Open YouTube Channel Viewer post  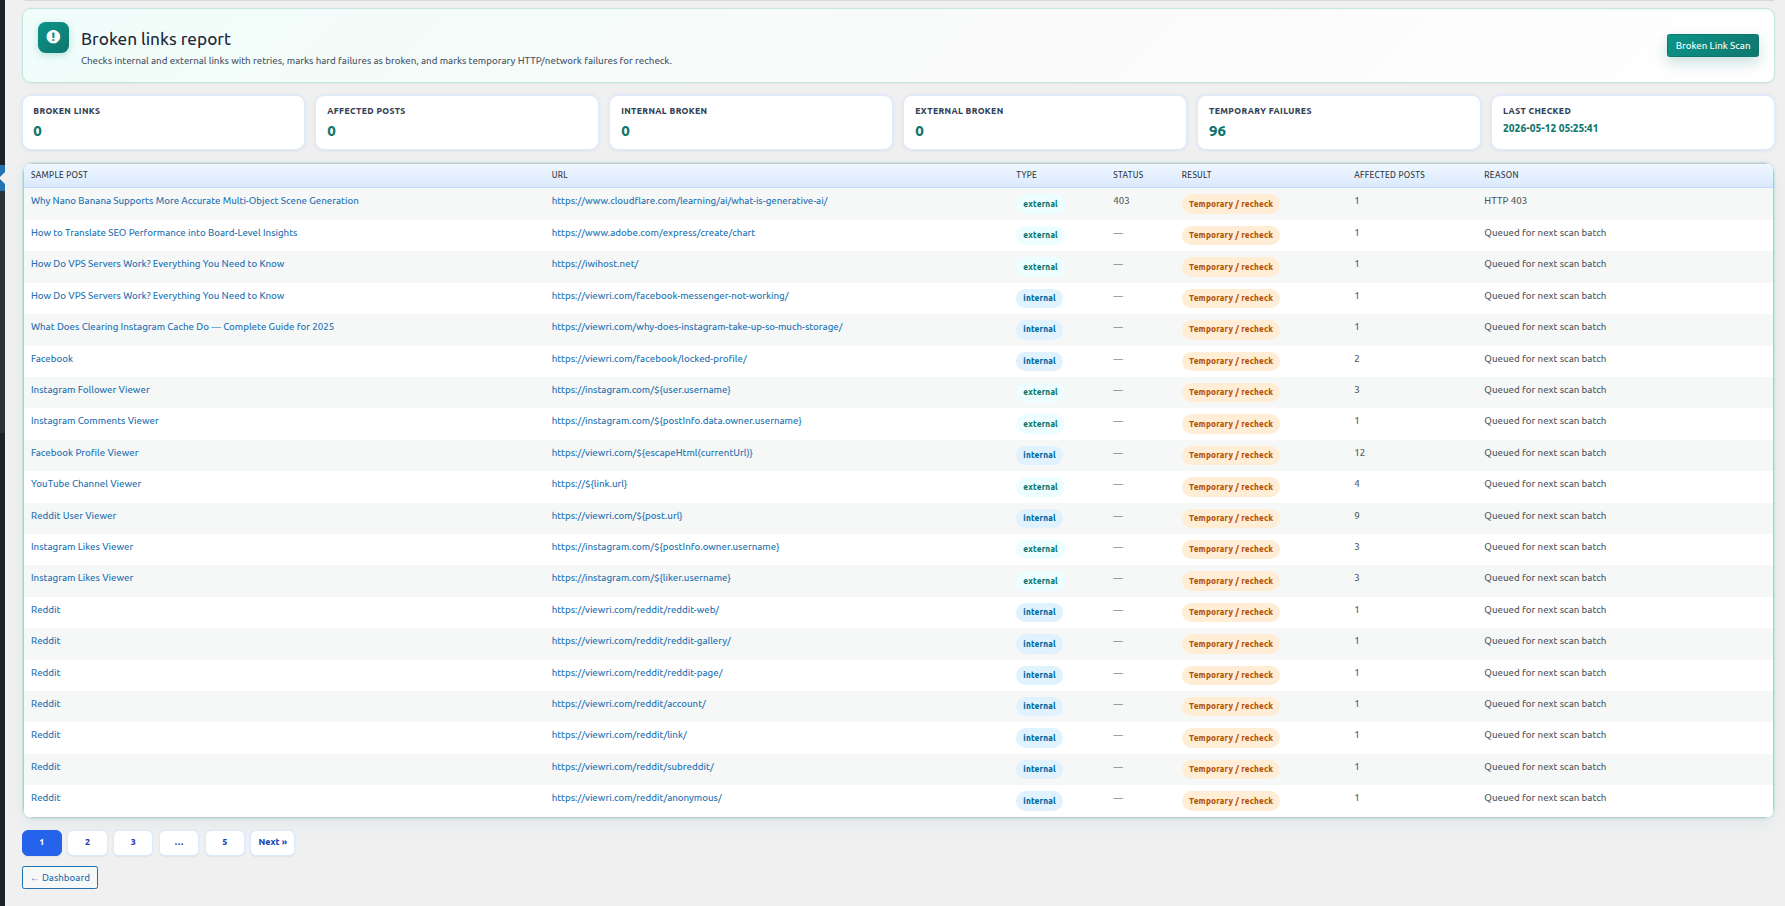click(86, 484)
